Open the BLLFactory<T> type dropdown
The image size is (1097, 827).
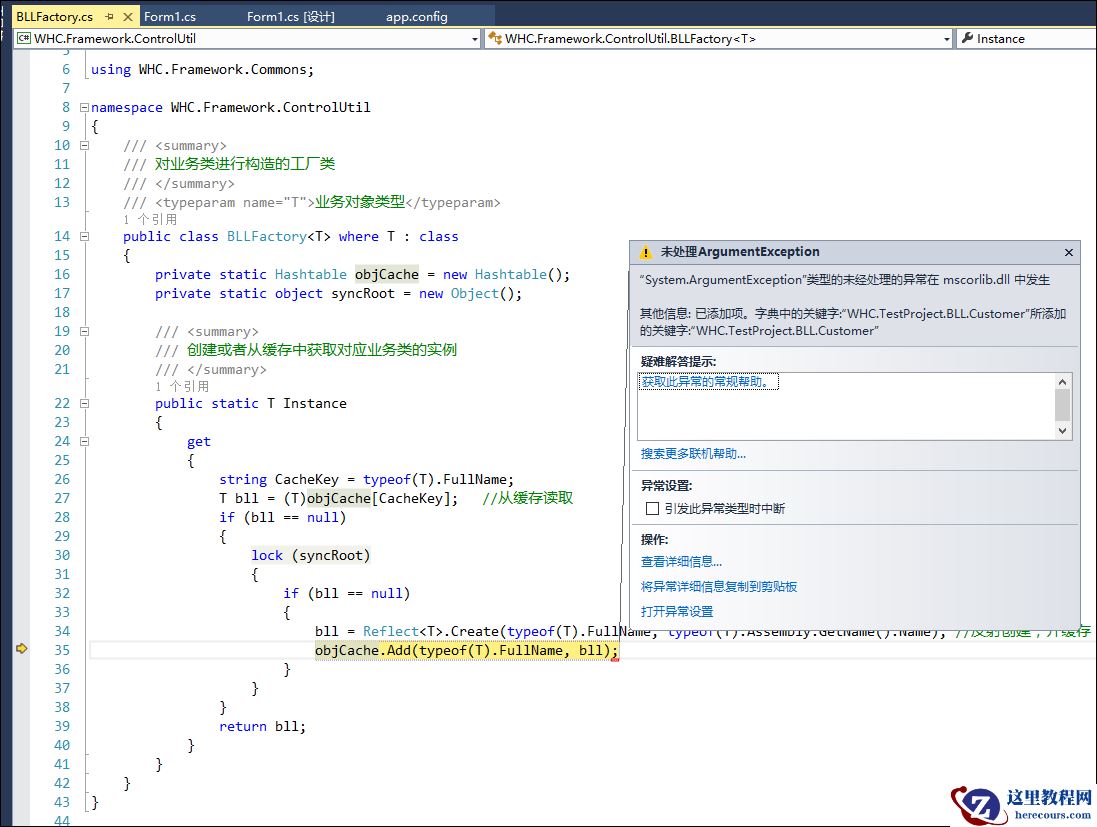click(x=946, y=39)
